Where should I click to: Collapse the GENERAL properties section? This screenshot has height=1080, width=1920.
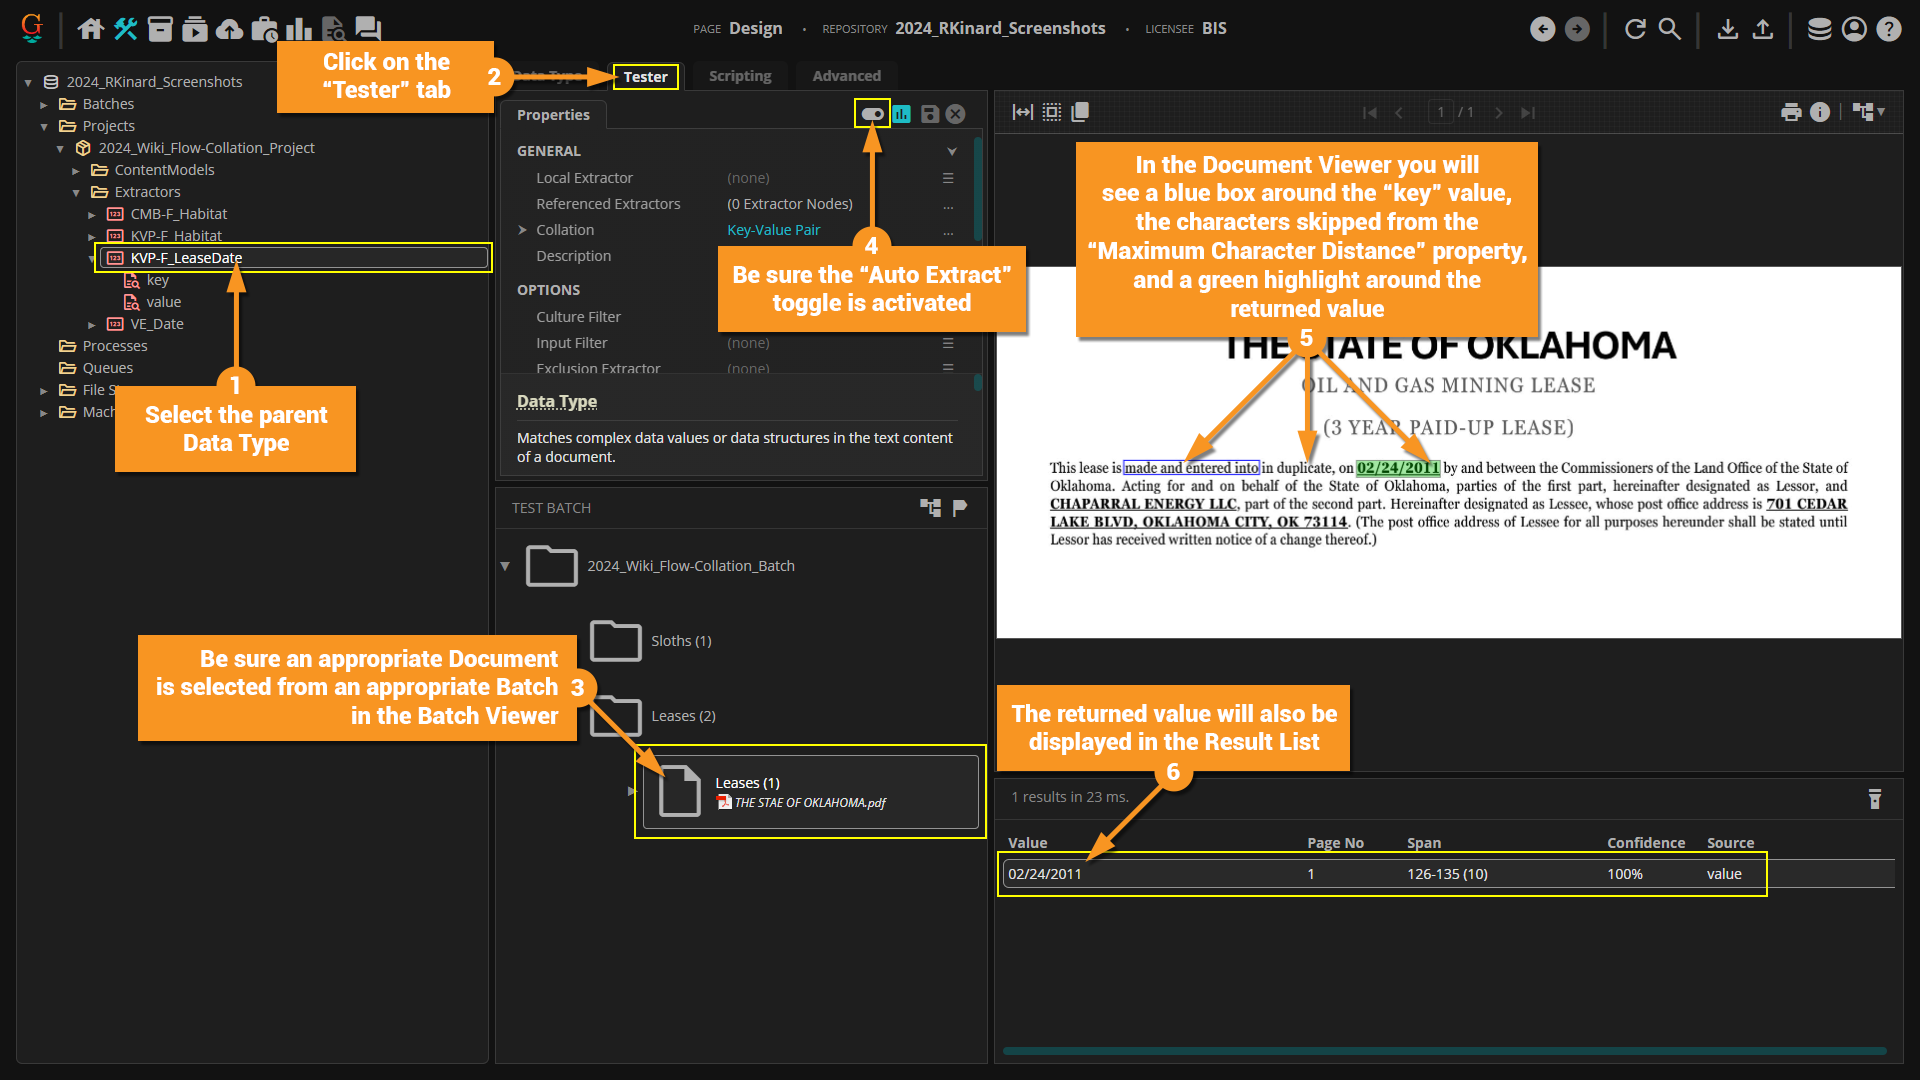pos(951,151)
